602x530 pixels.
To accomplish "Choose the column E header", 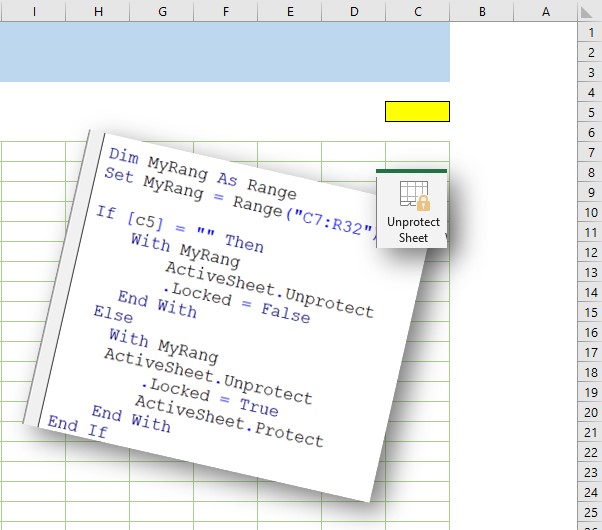I will click(x=289, y=11).
